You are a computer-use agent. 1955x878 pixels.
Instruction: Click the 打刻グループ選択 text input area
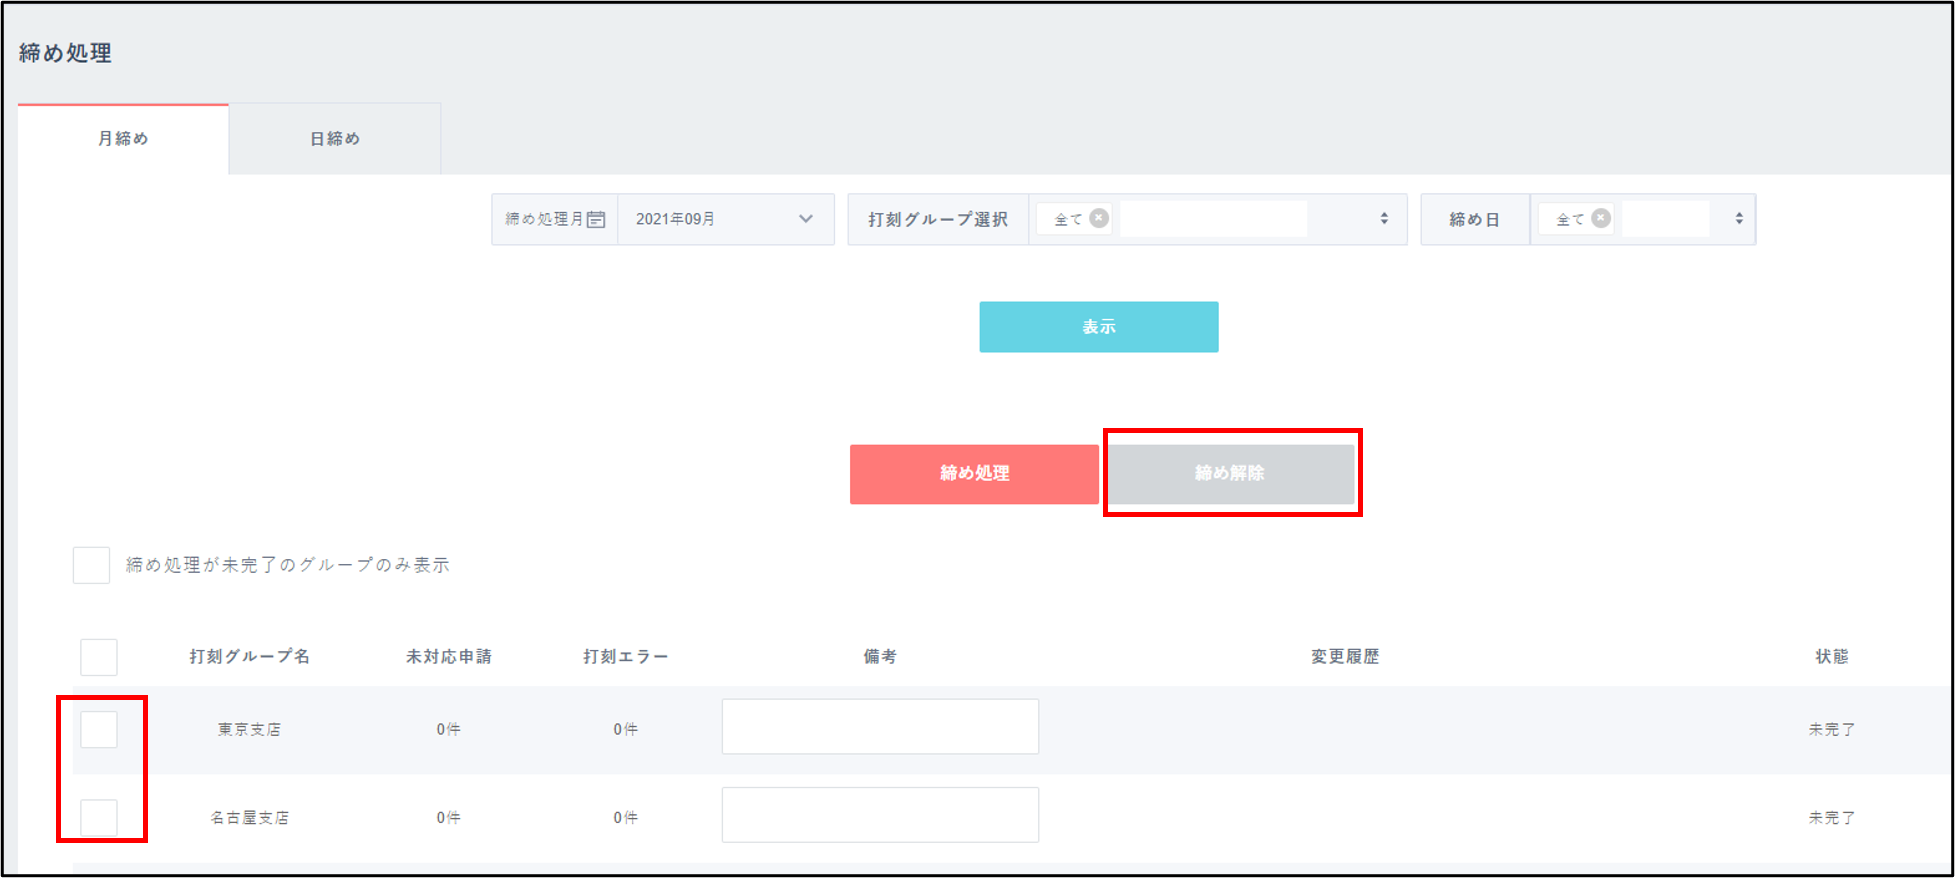pyautogui.click(x=1213, y=219)
